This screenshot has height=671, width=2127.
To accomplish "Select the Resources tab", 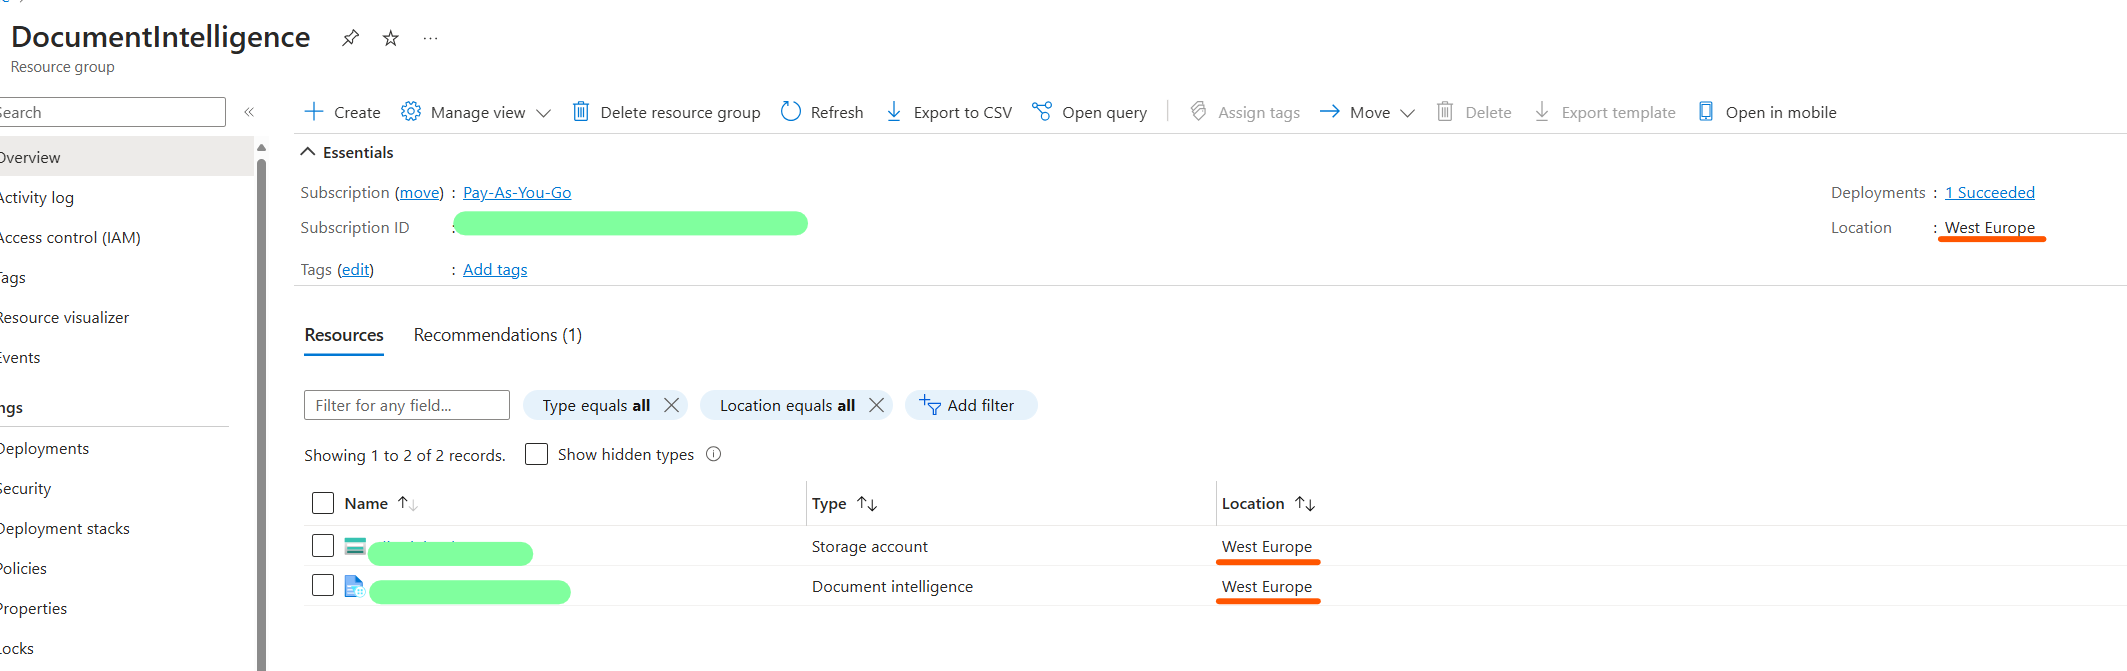I will (x=344, y=335).
